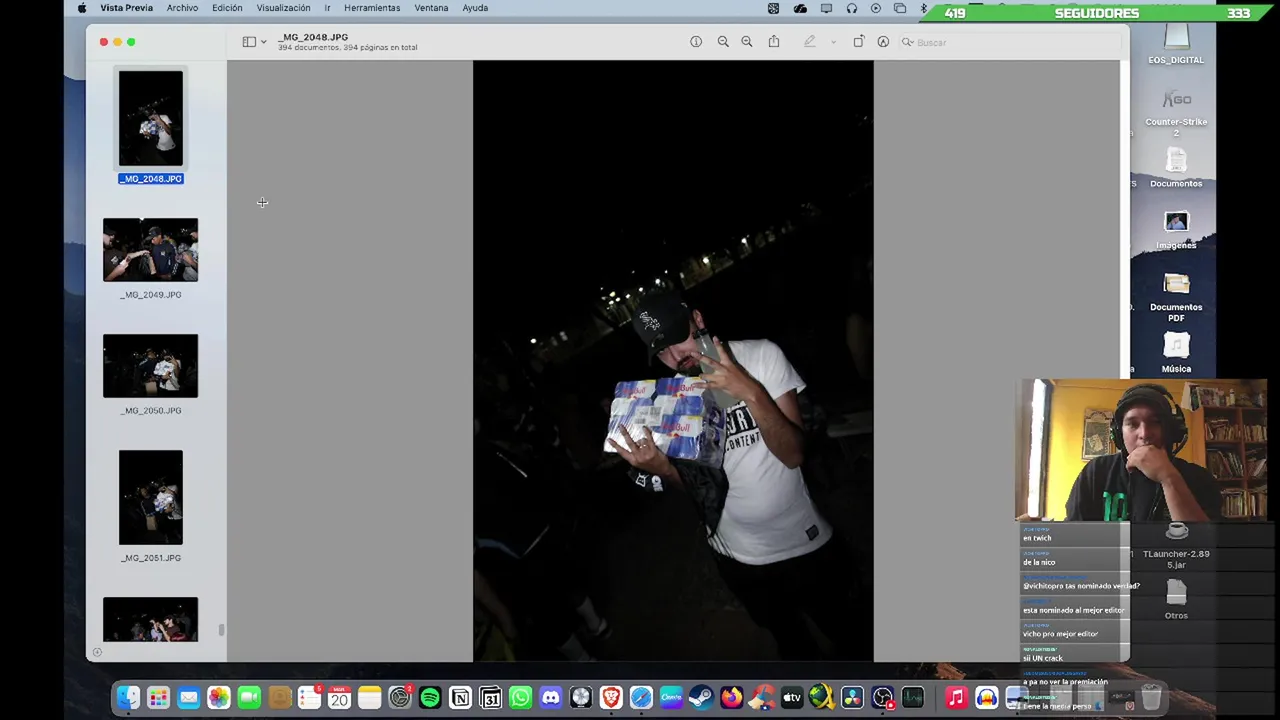Expand the highlight pen options dropdown

(833, 42)
